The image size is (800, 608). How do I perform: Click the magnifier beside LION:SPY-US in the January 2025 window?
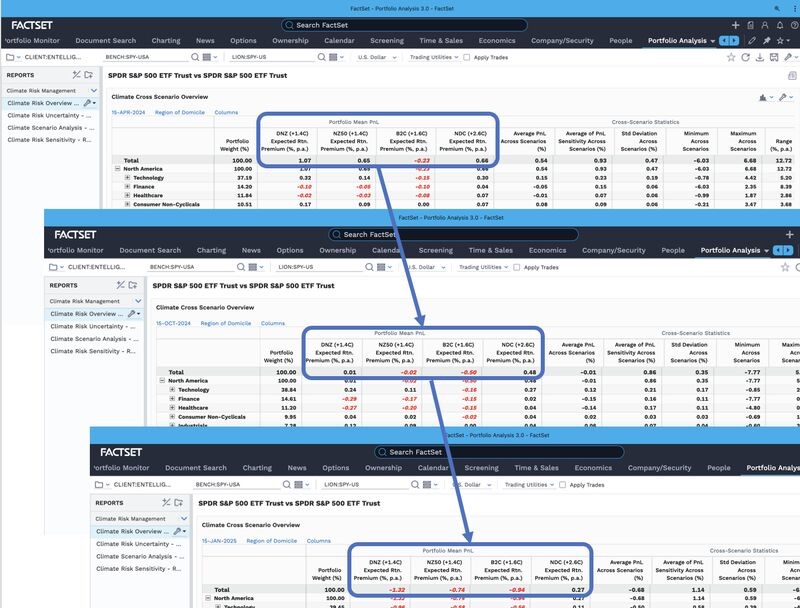tap(415, 485)
